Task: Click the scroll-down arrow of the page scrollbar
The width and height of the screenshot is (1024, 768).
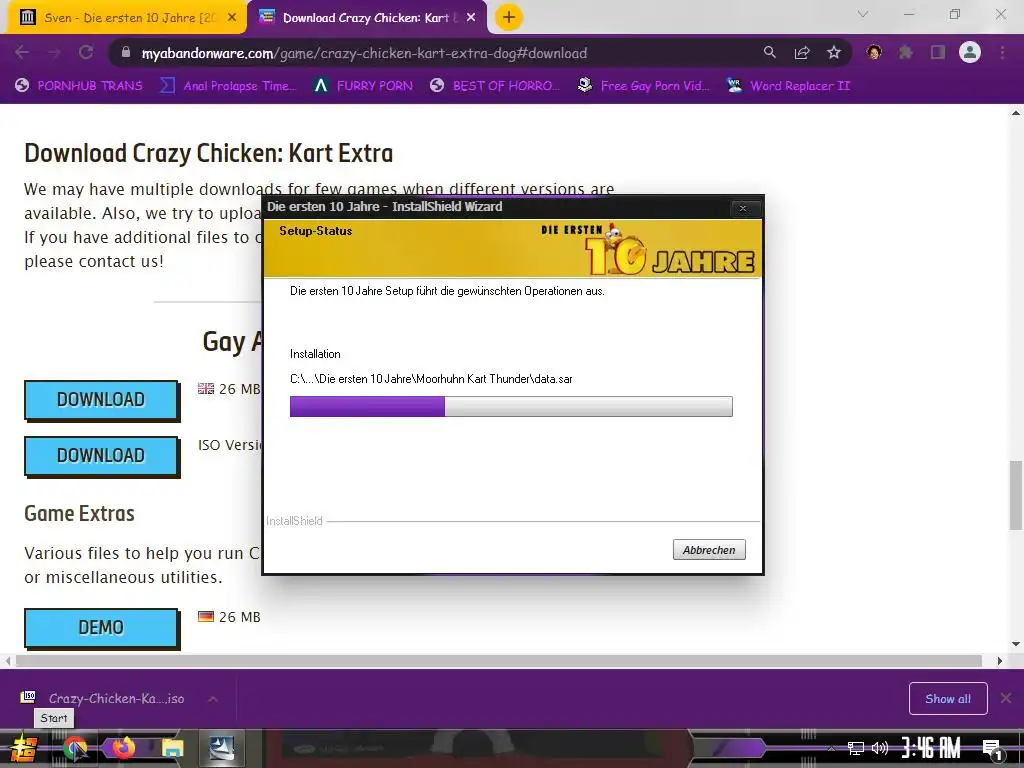Action: coord(1016,644)
